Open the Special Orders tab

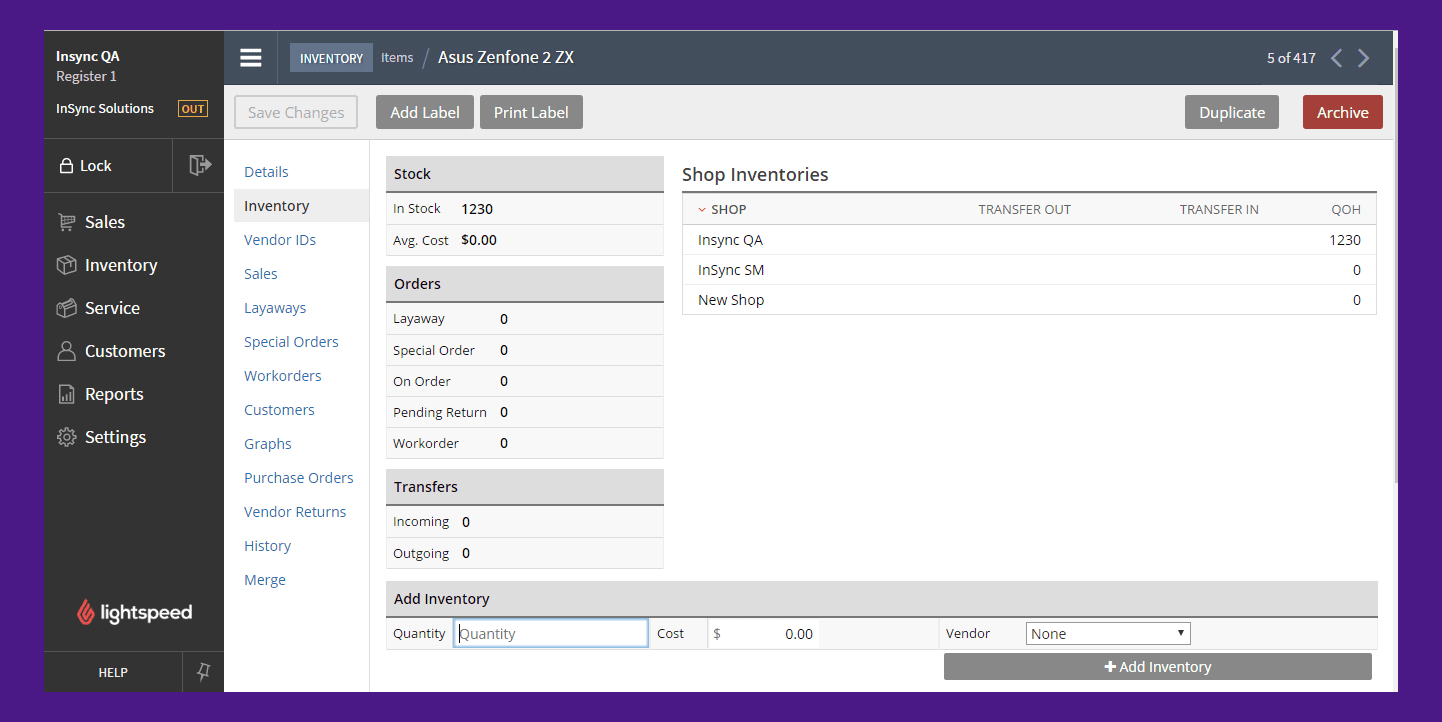coord(291,342)
